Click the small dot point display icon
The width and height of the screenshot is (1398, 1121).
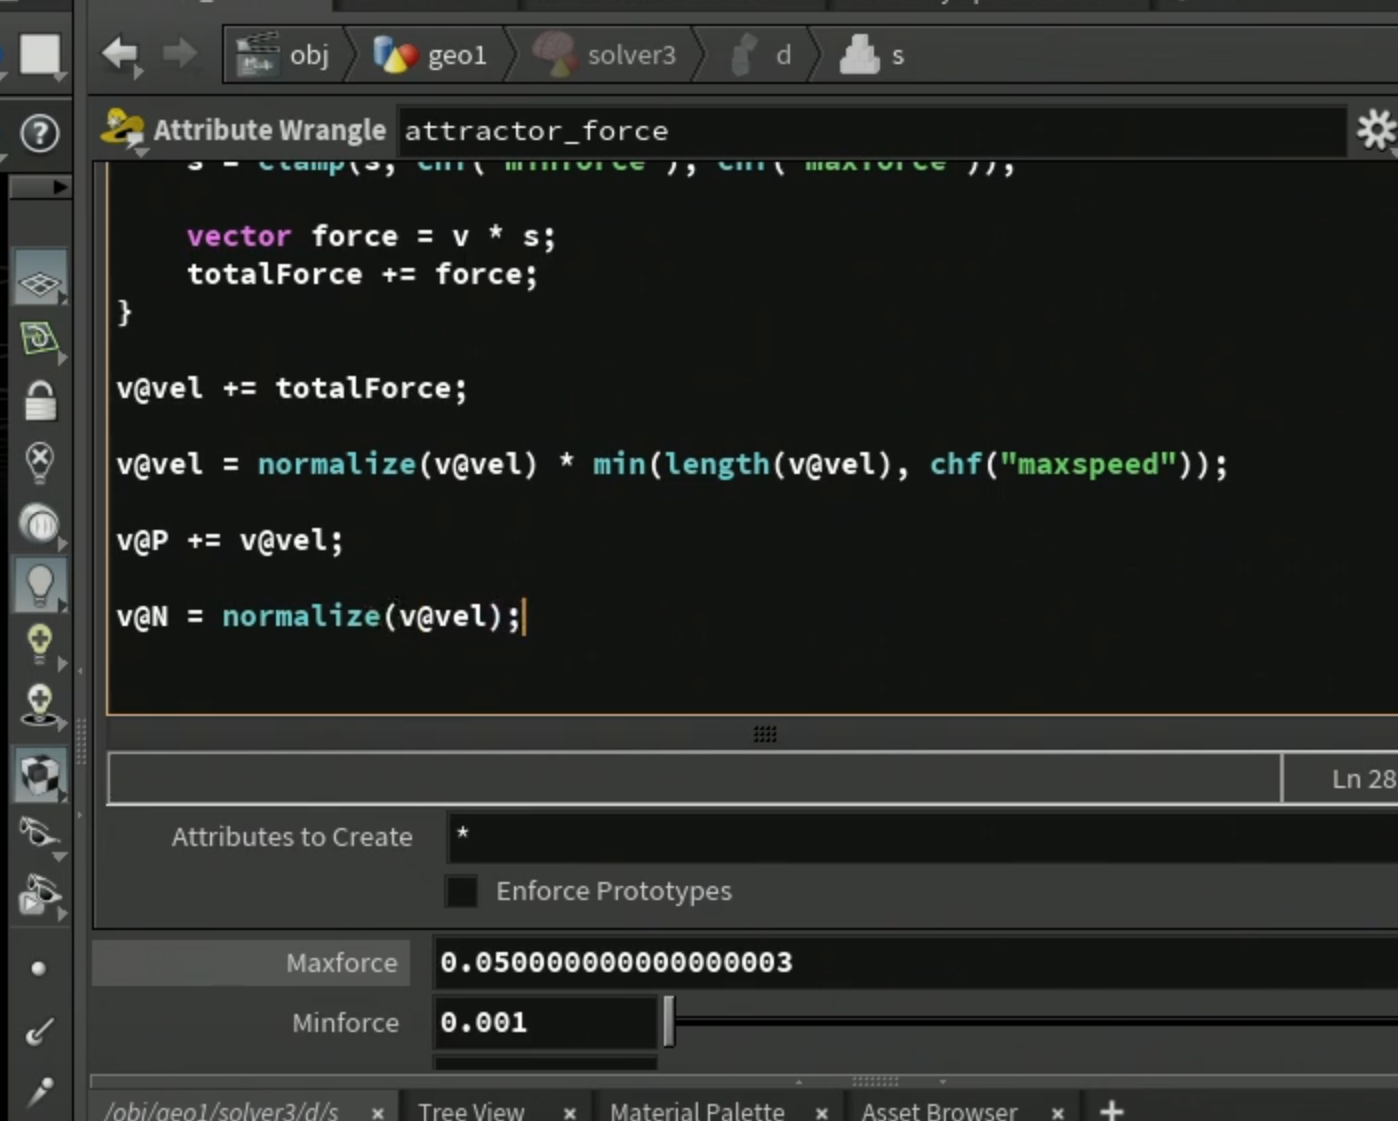pos(38,968)
